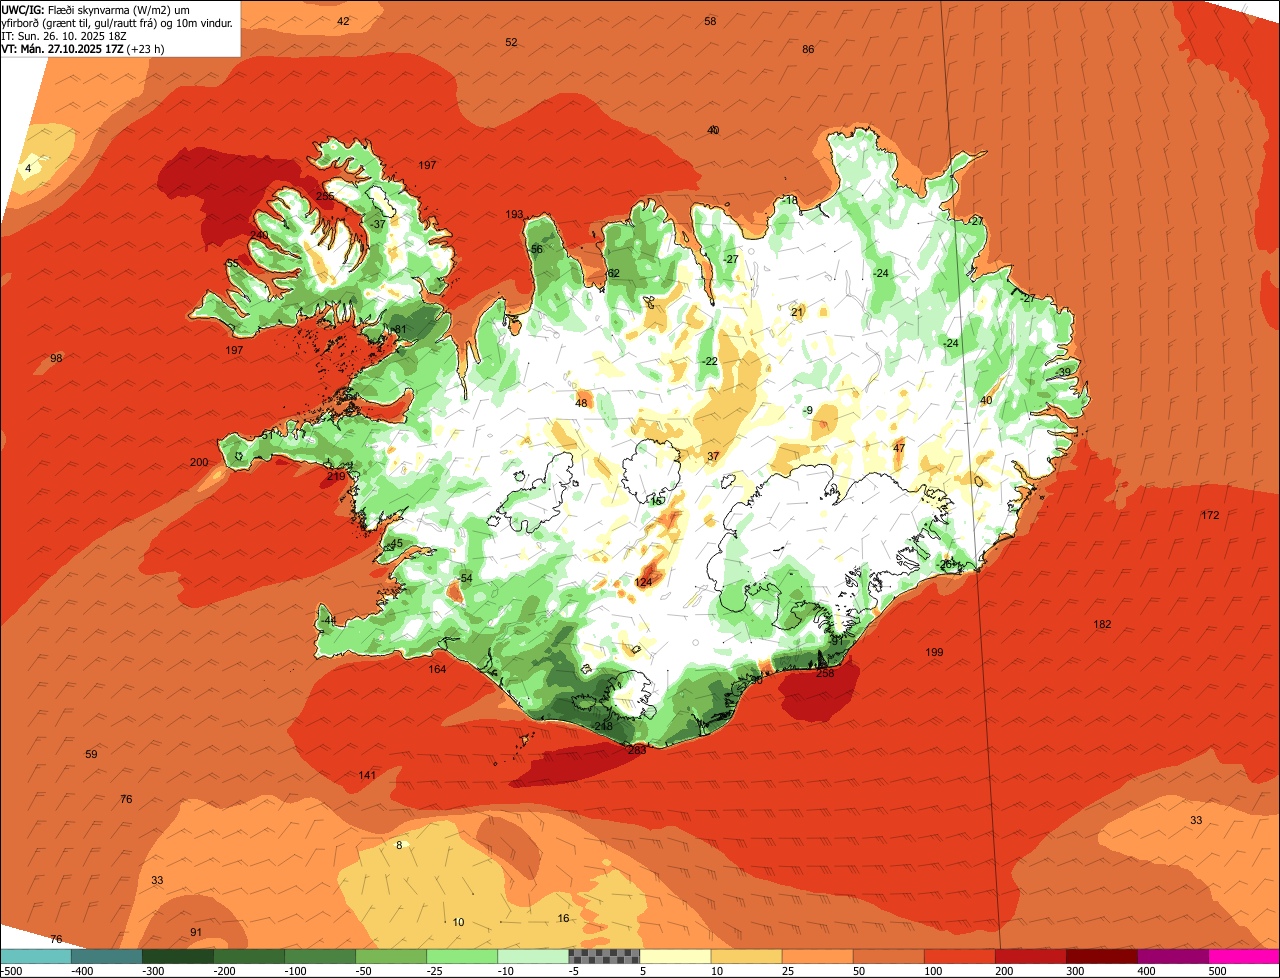Click the map value '81'
Screen dimensions: 1280x978
(x=401, y=329)
